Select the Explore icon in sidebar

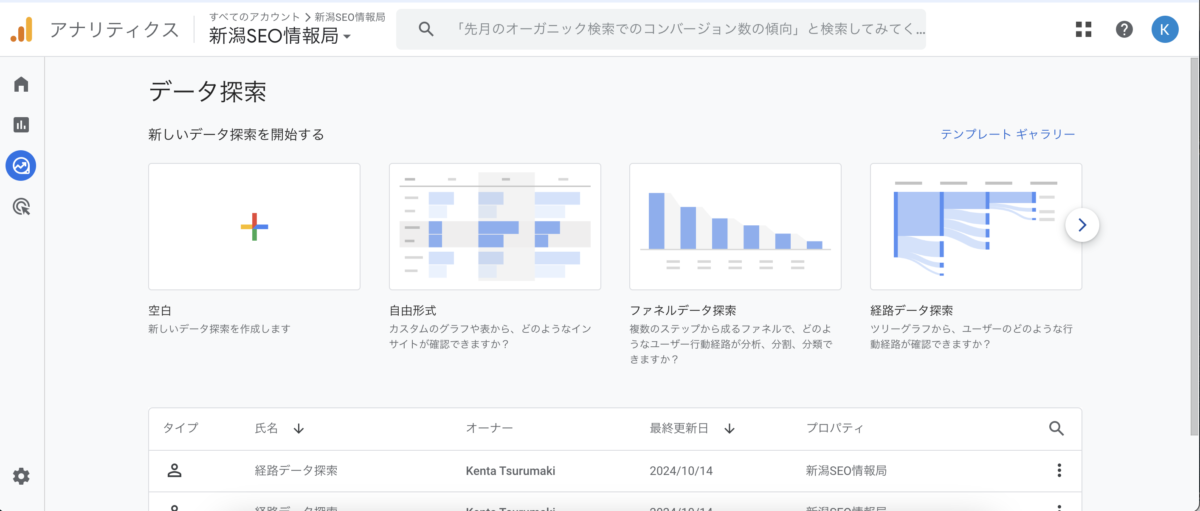(x=21, y=165)
